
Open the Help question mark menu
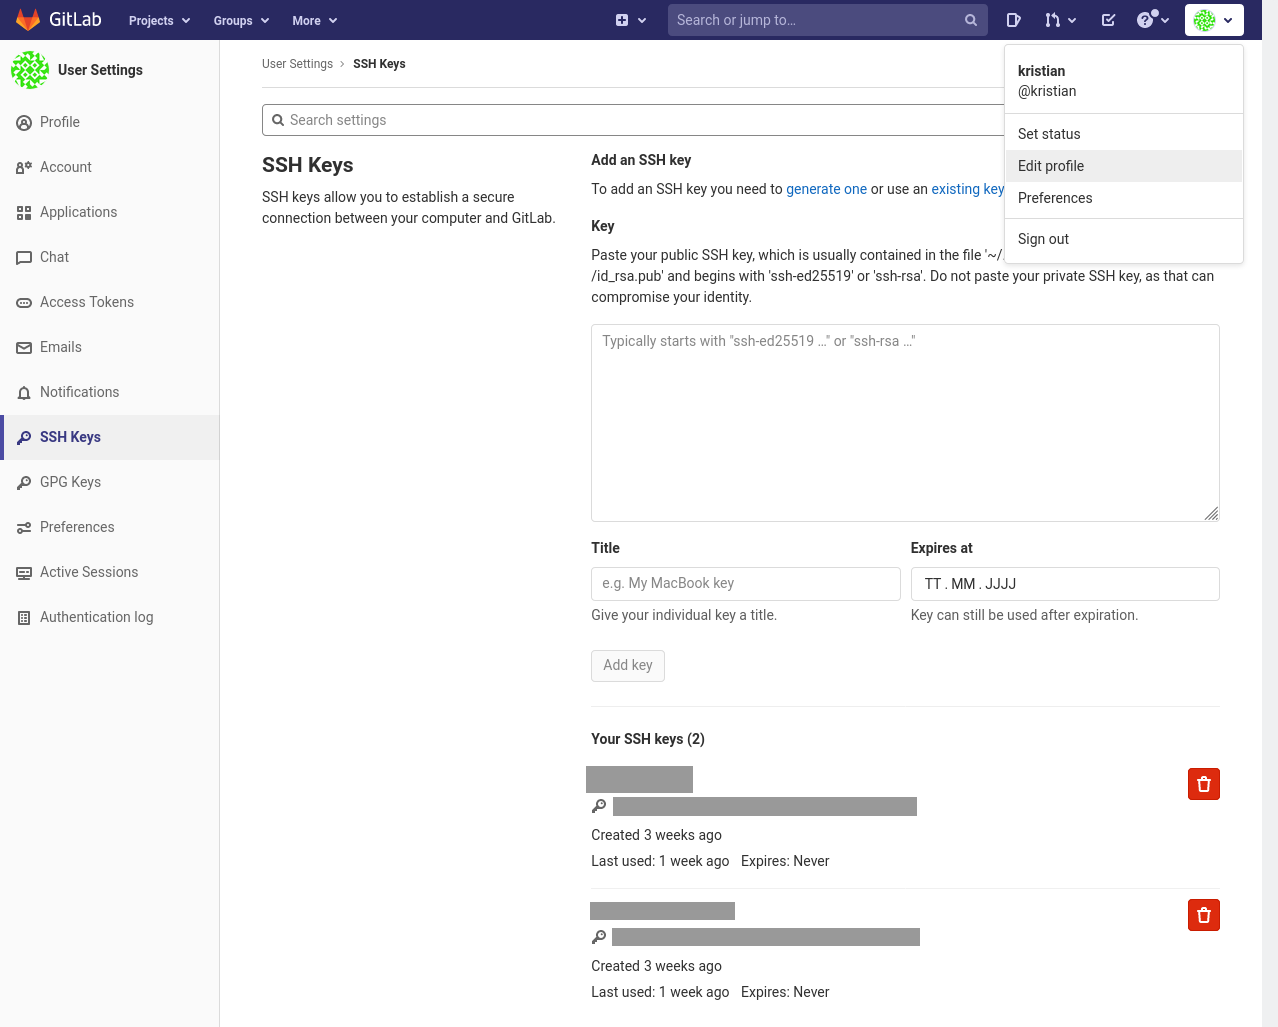(1152, 20)
